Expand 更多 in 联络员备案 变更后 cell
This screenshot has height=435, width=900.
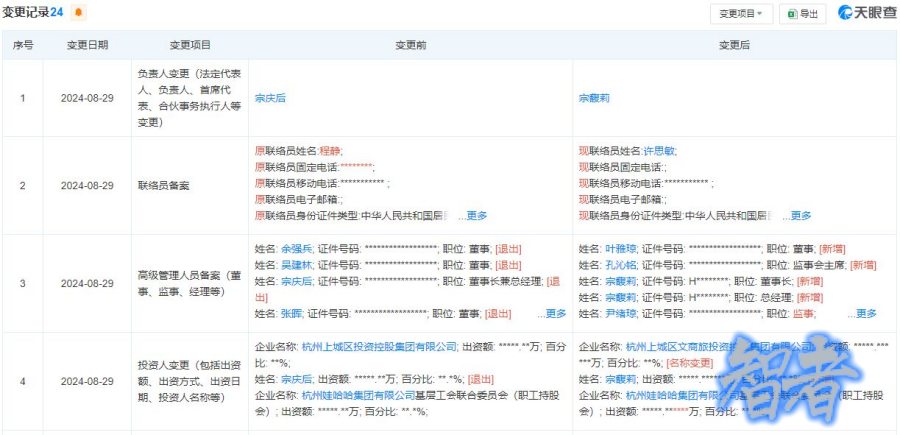pos(796,215)
